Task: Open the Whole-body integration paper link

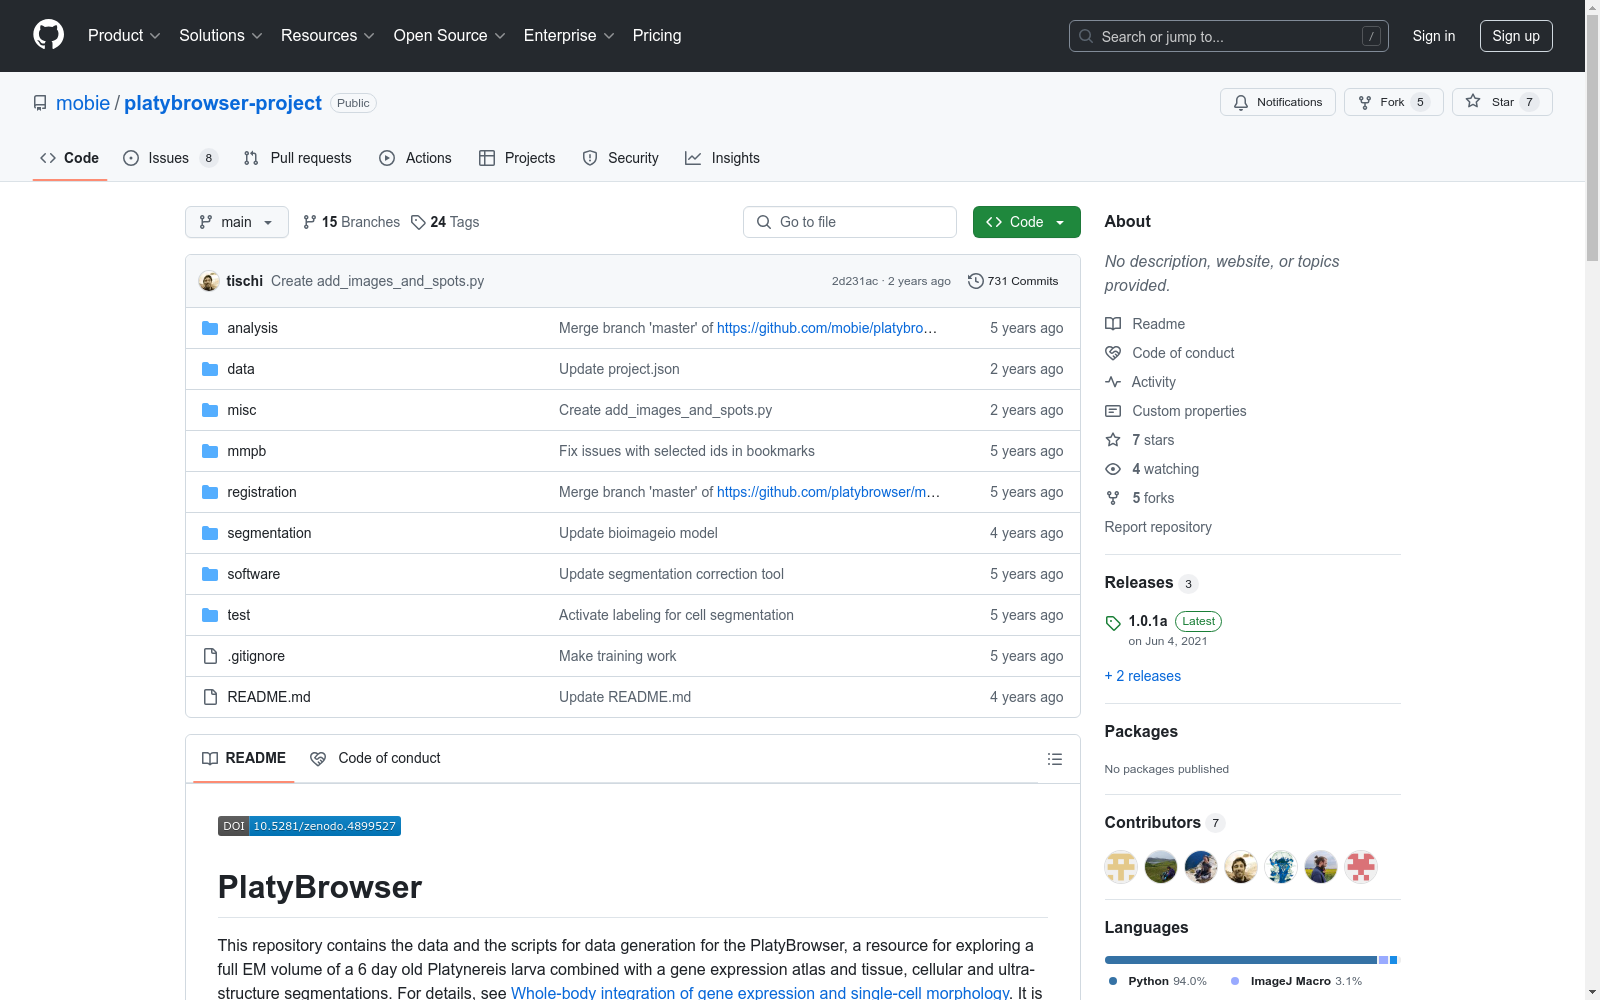Action: (760, 993)
